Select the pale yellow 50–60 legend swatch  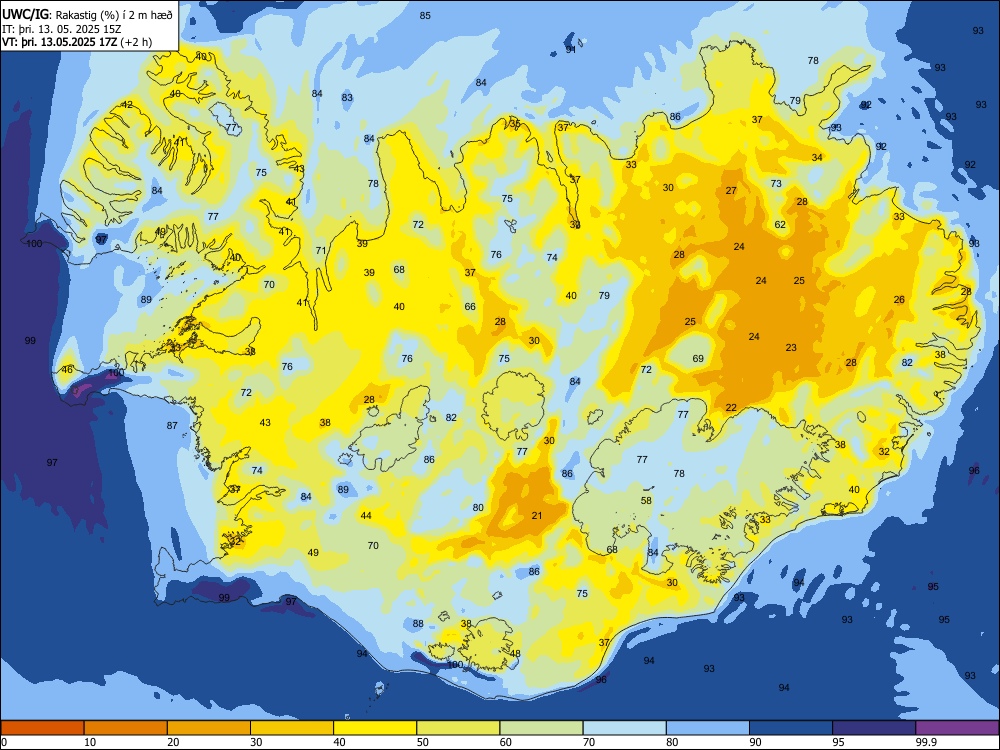tap(458, 728)
